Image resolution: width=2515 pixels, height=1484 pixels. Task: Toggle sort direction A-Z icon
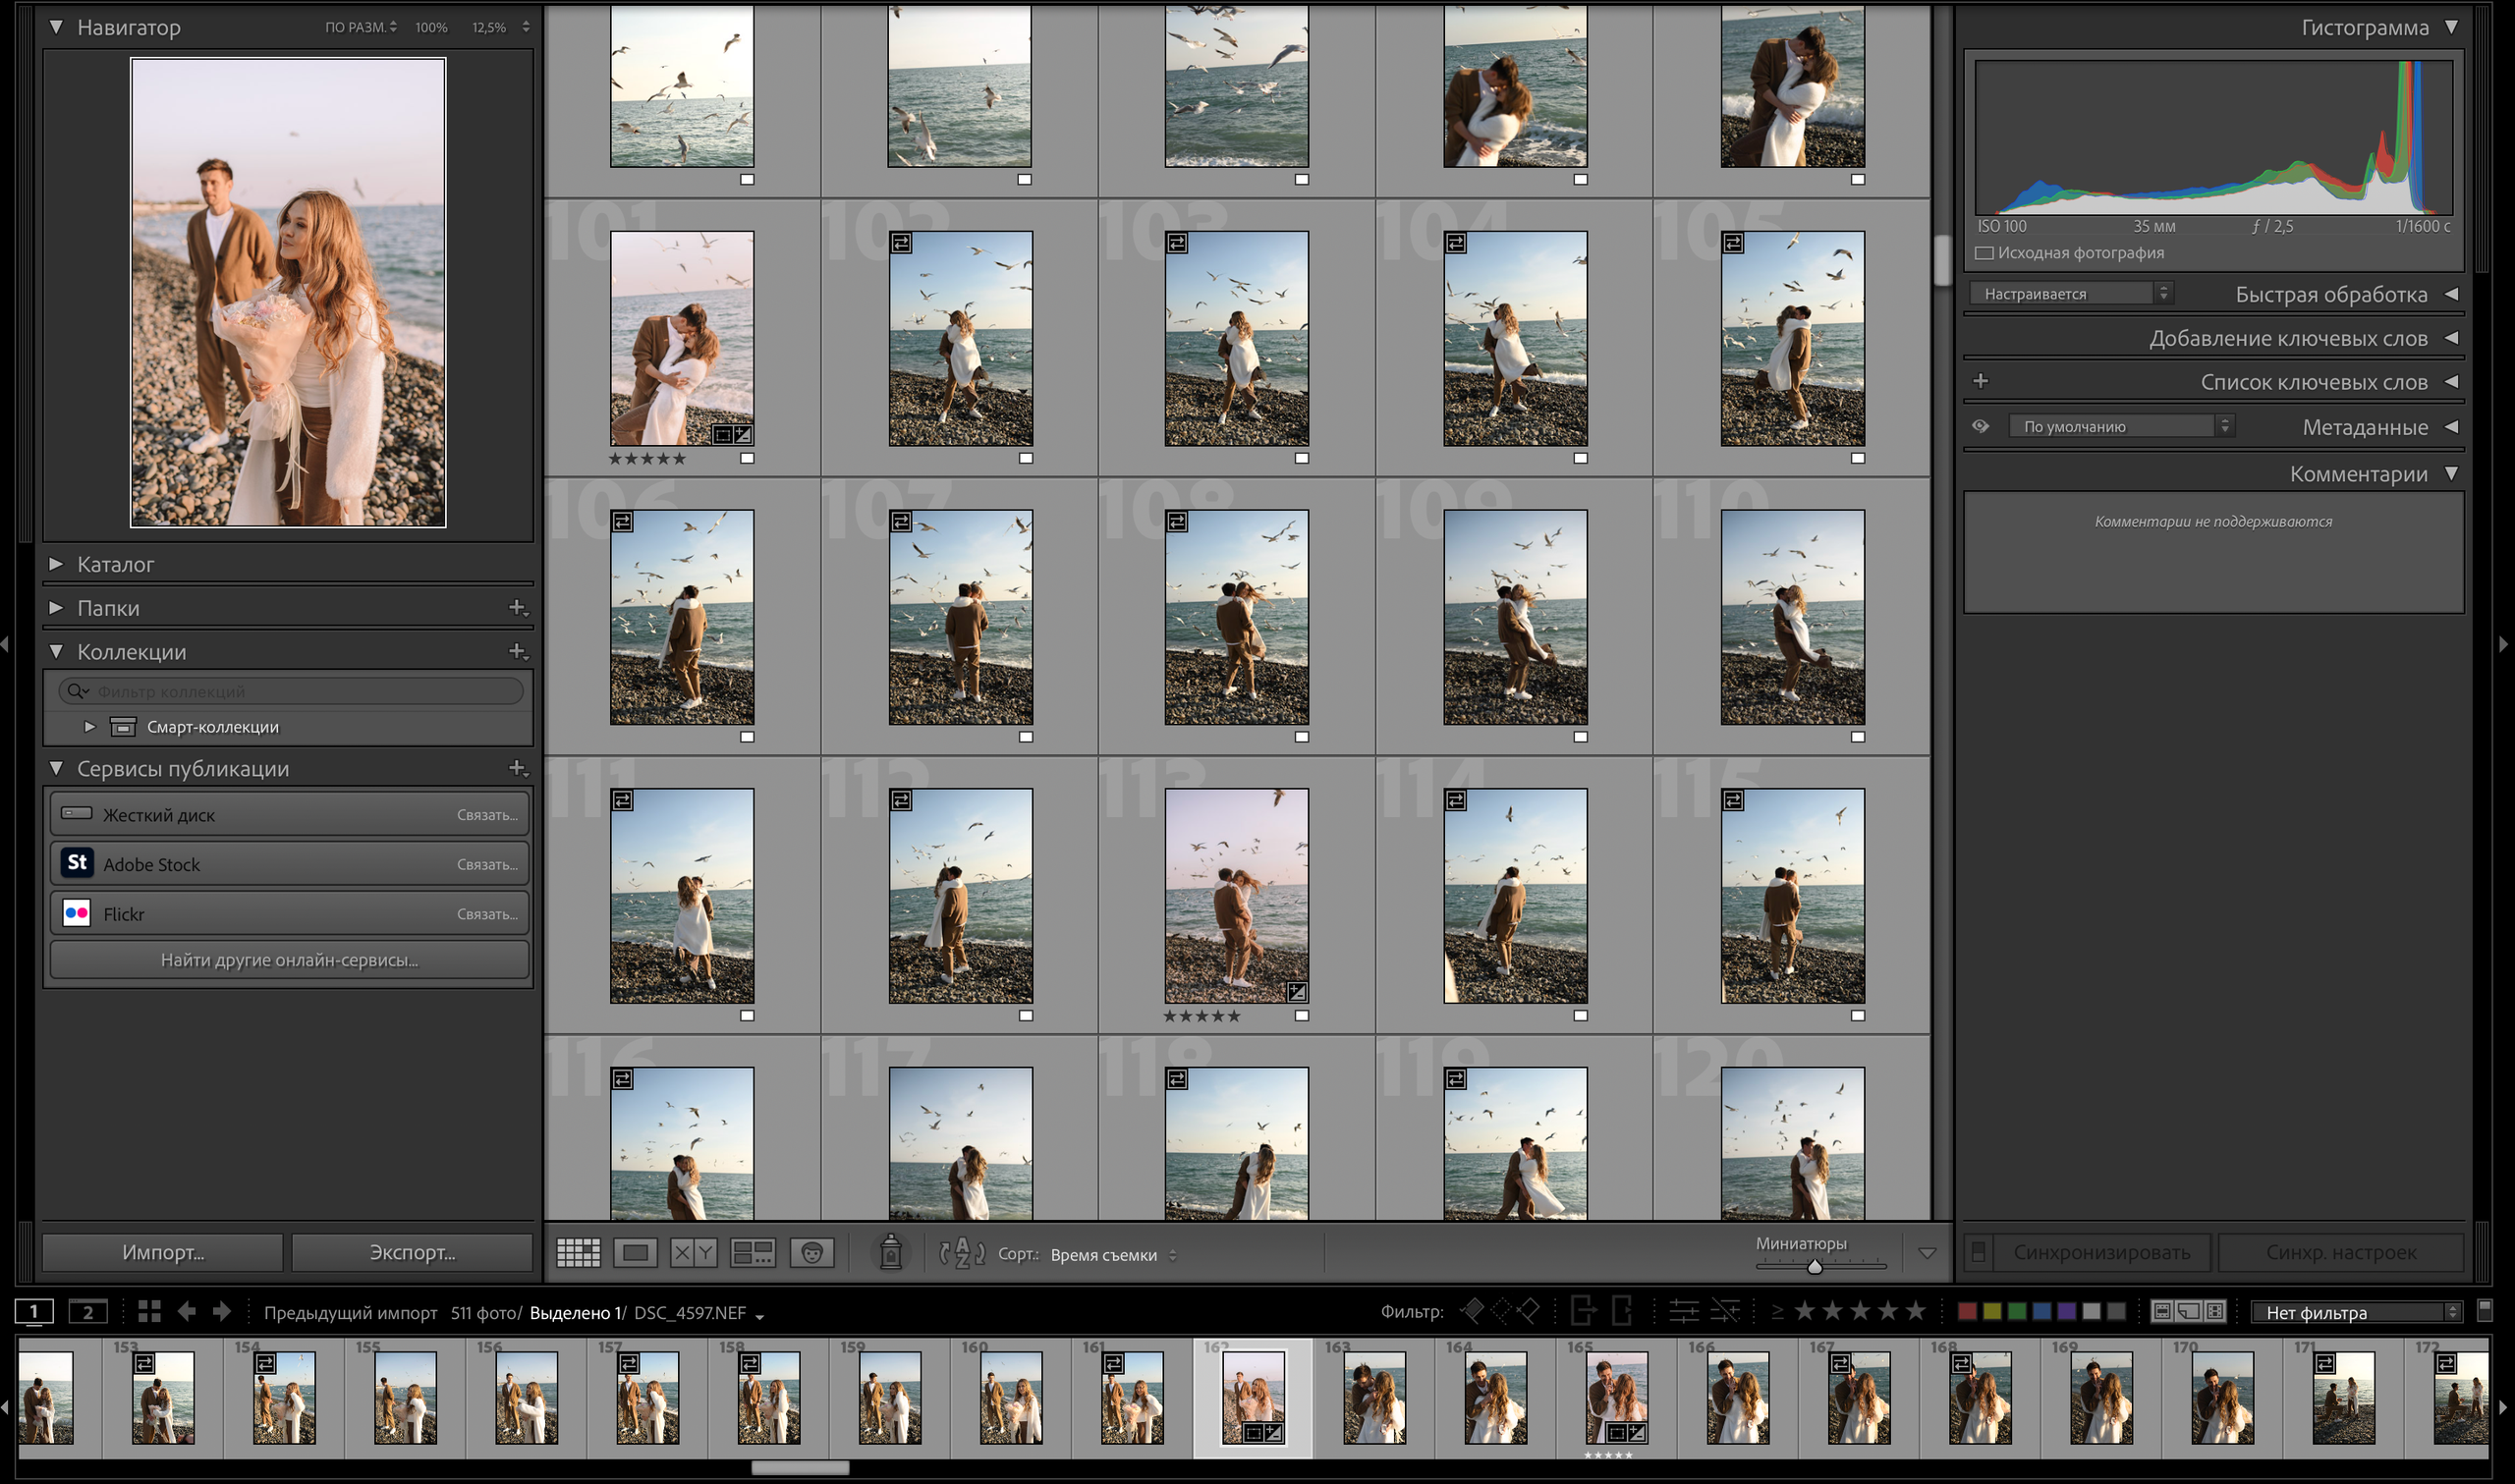(x=962, y=1253)
